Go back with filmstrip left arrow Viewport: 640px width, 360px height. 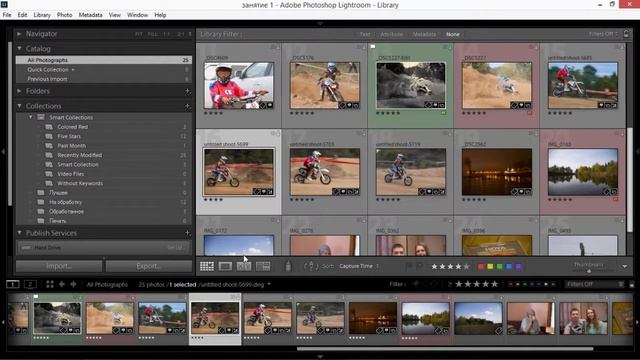62,284
